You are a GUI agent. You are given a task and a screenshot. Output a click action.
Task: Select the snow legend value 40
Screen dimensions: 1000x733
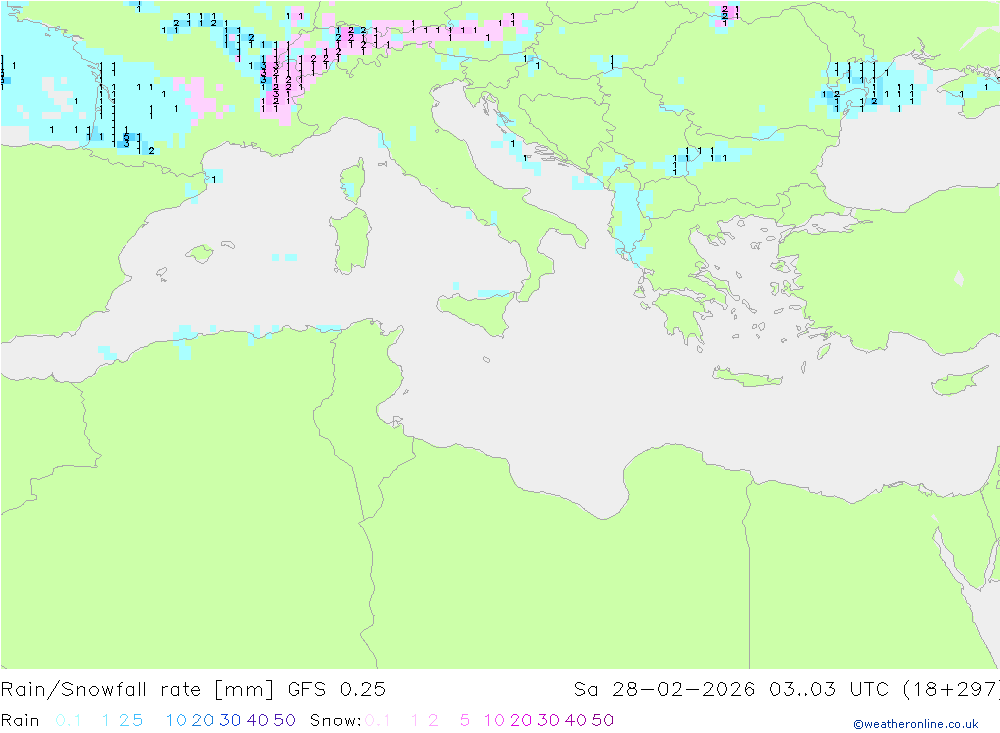pyautogui.click(x=576, y=720)
